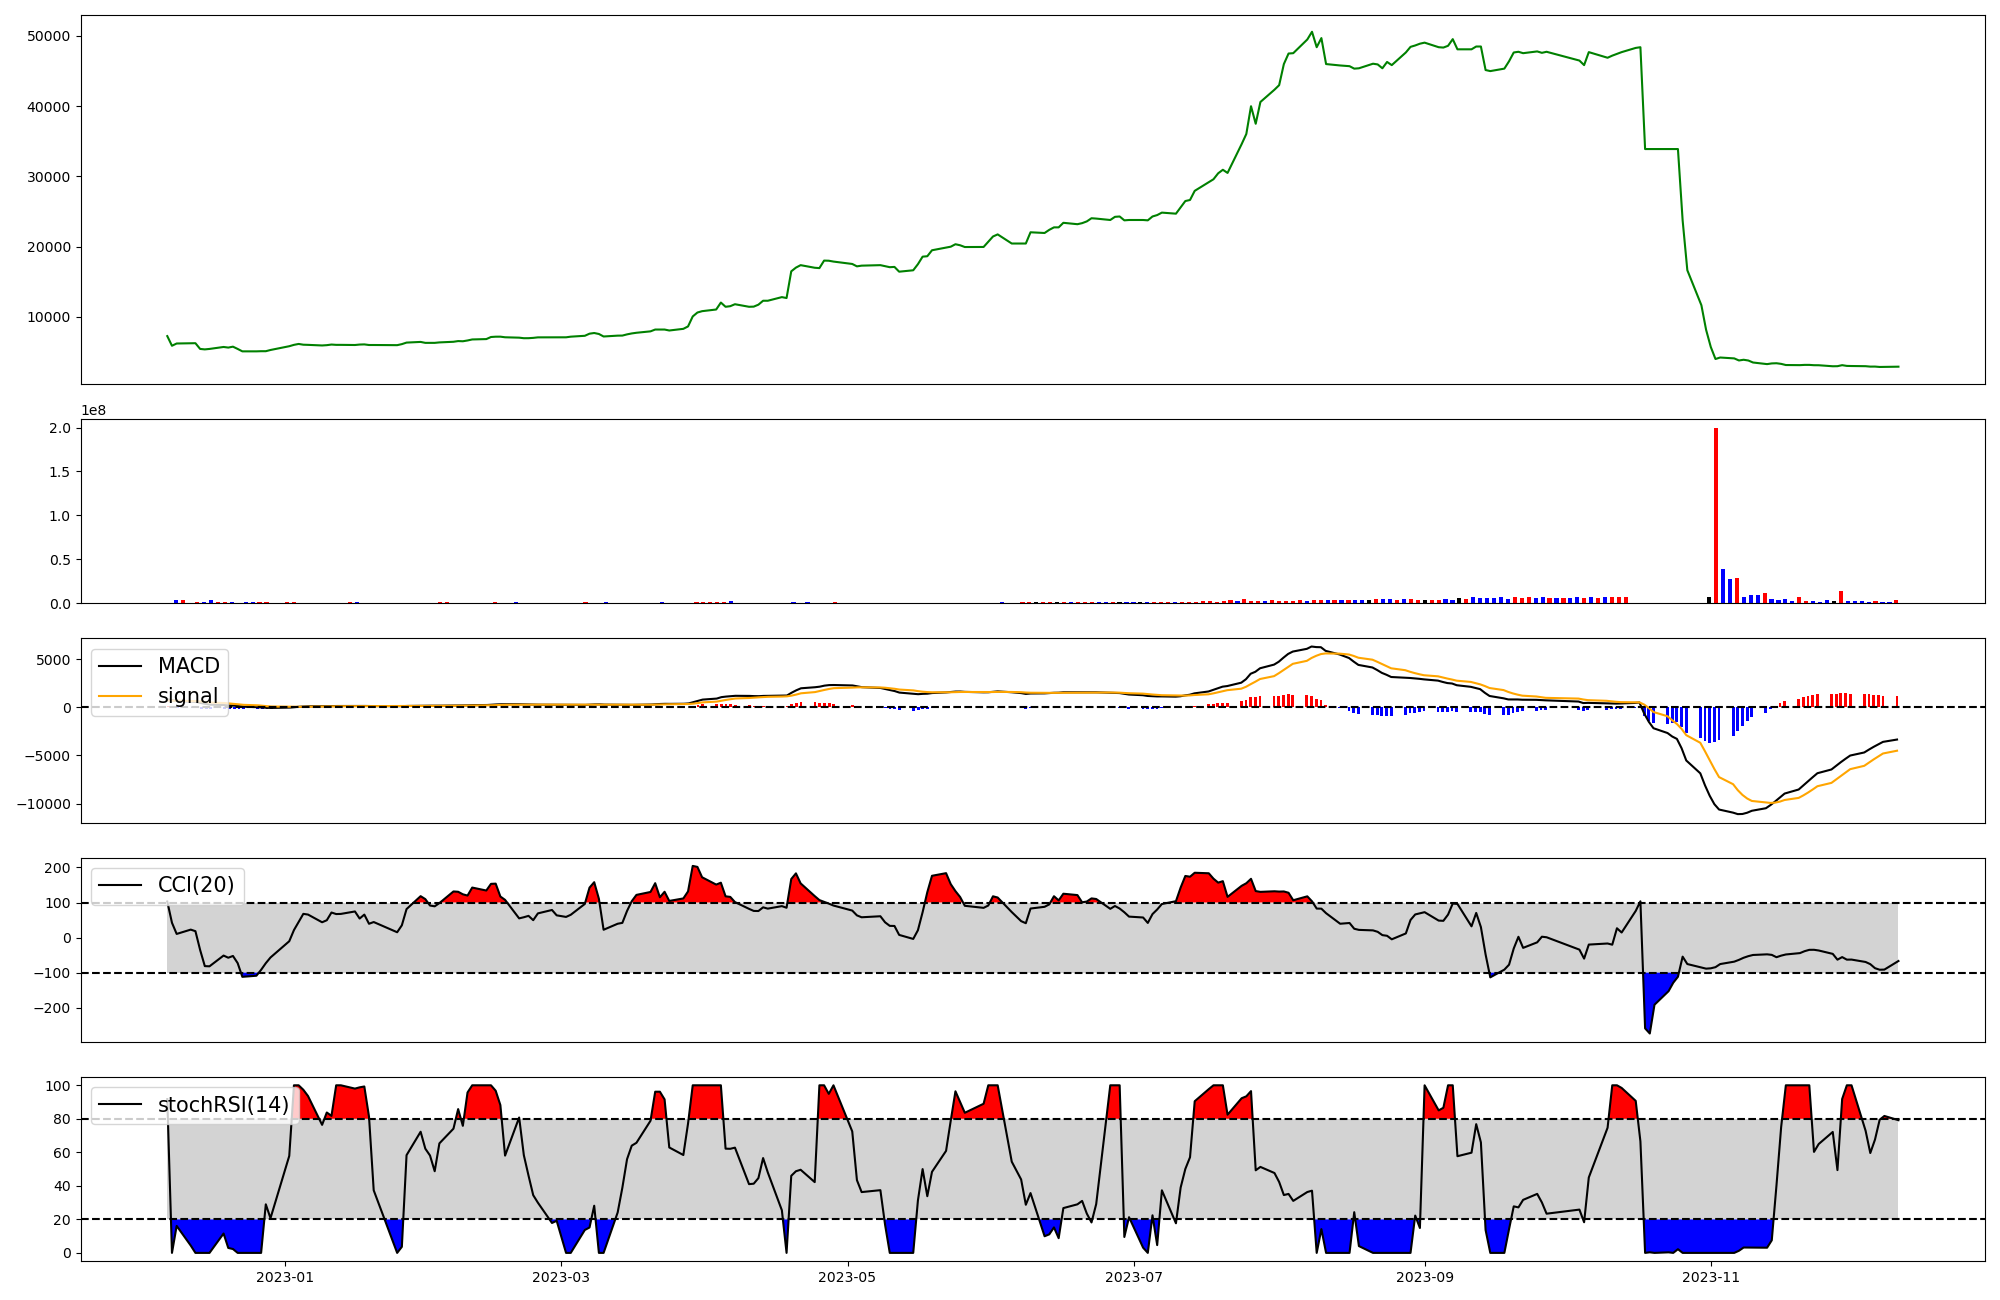The height and width of the screenshot is (1300, 2000).
Task: Select the 2023-11 date tick label
Action: [1711, 1277]
